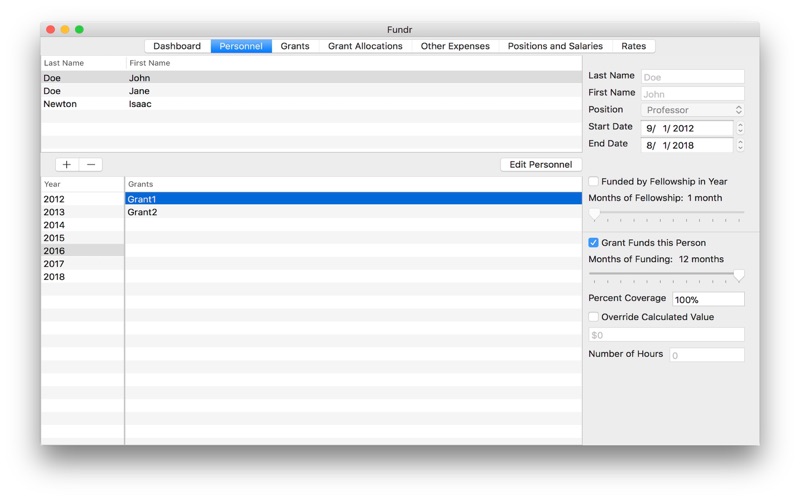The height and width of the screenshot is (500, 800).
Task: Click the Months of Funding slider handle
Action: [739, 276]
